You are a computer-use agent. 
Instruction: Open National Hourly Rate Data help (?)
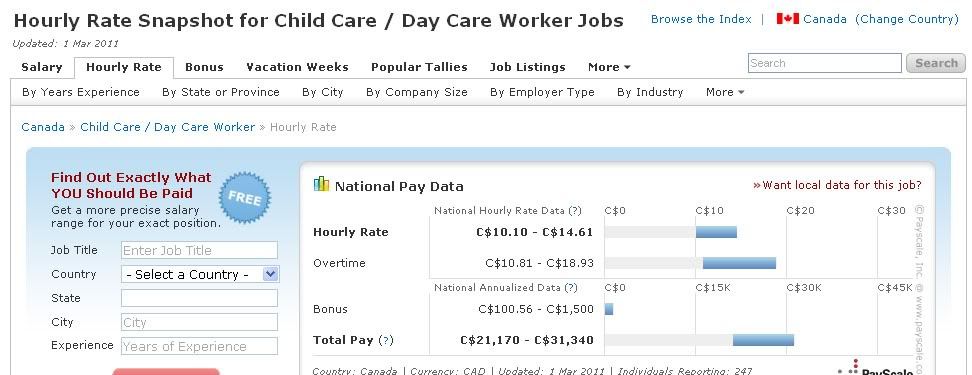[x=575, y=211]
